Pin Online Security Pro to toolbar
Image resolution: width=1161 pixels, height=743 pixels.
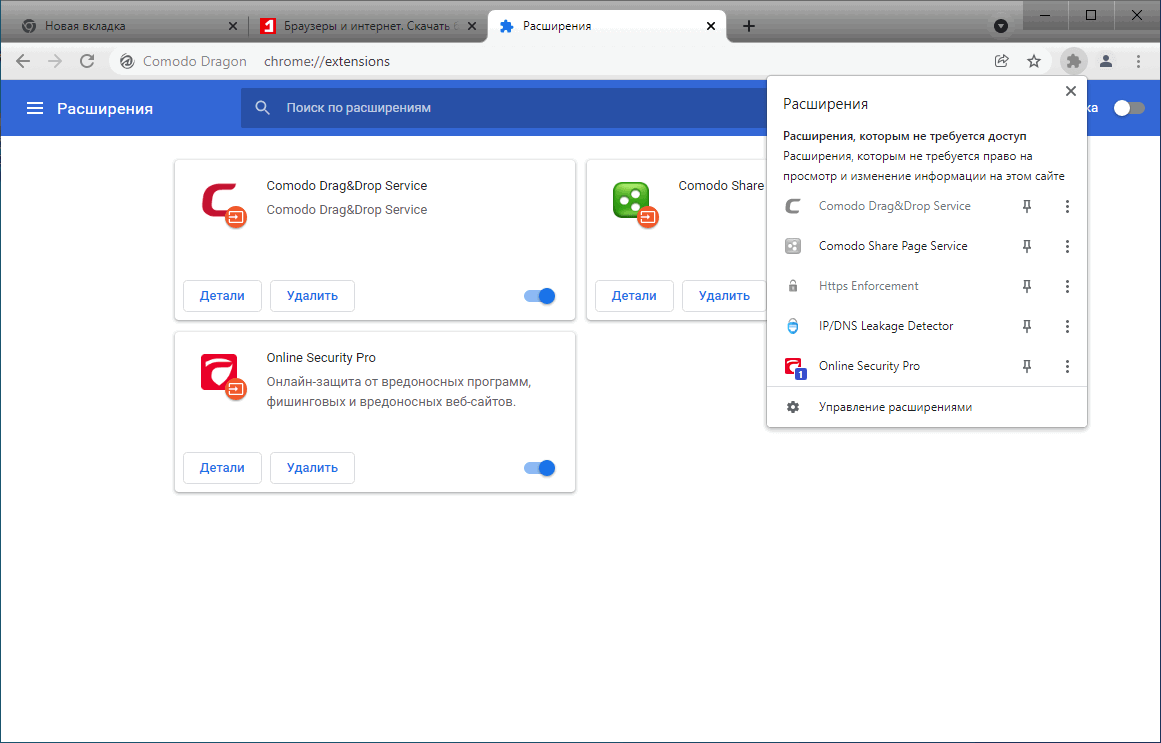pyautogui.click(x=1027, y=367)
